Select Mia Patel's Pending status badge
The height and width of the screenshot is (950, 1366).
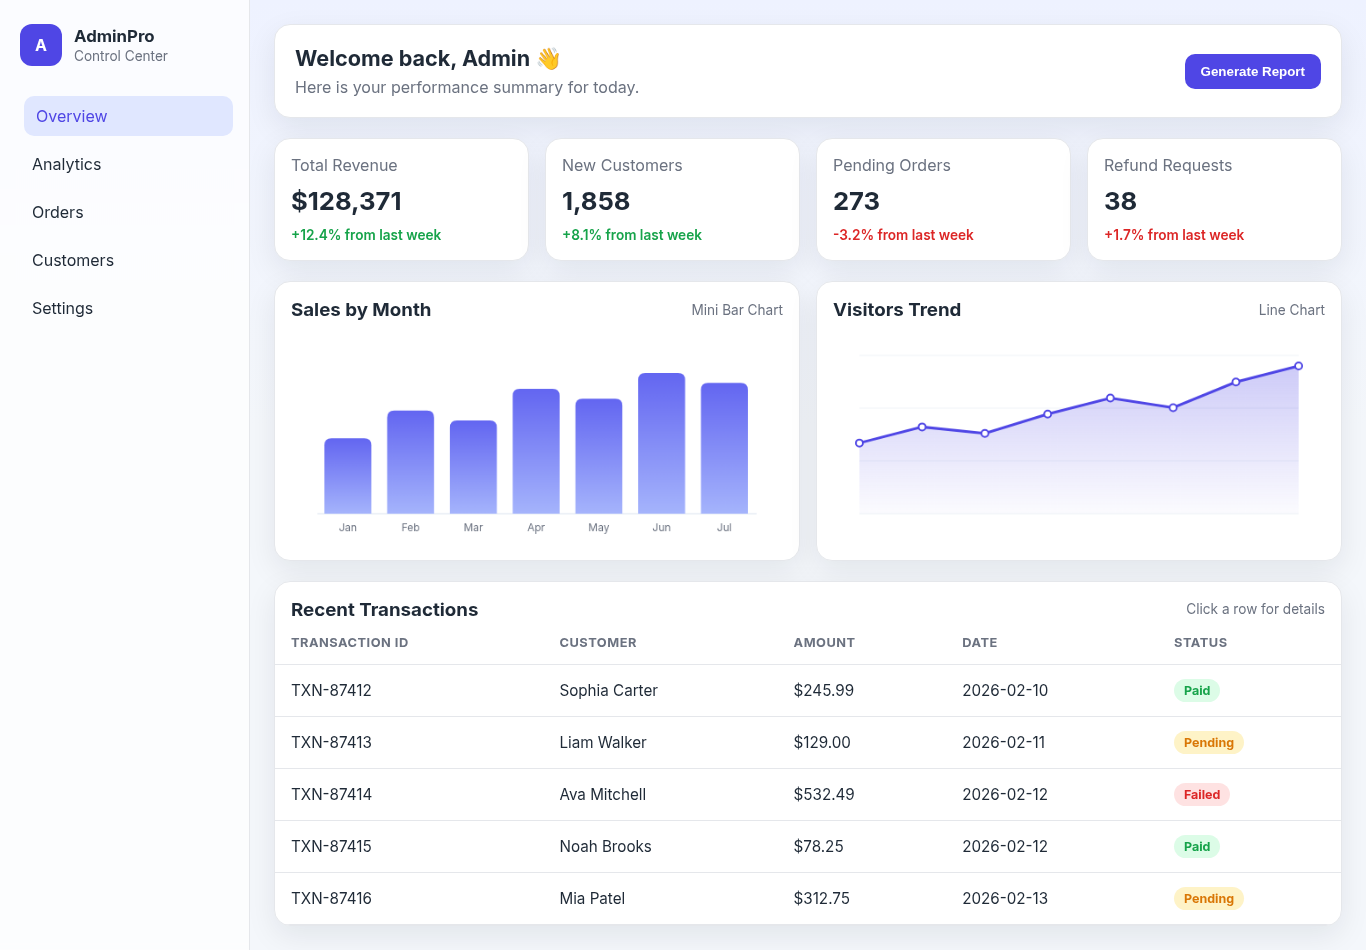tap(1208, 898)
